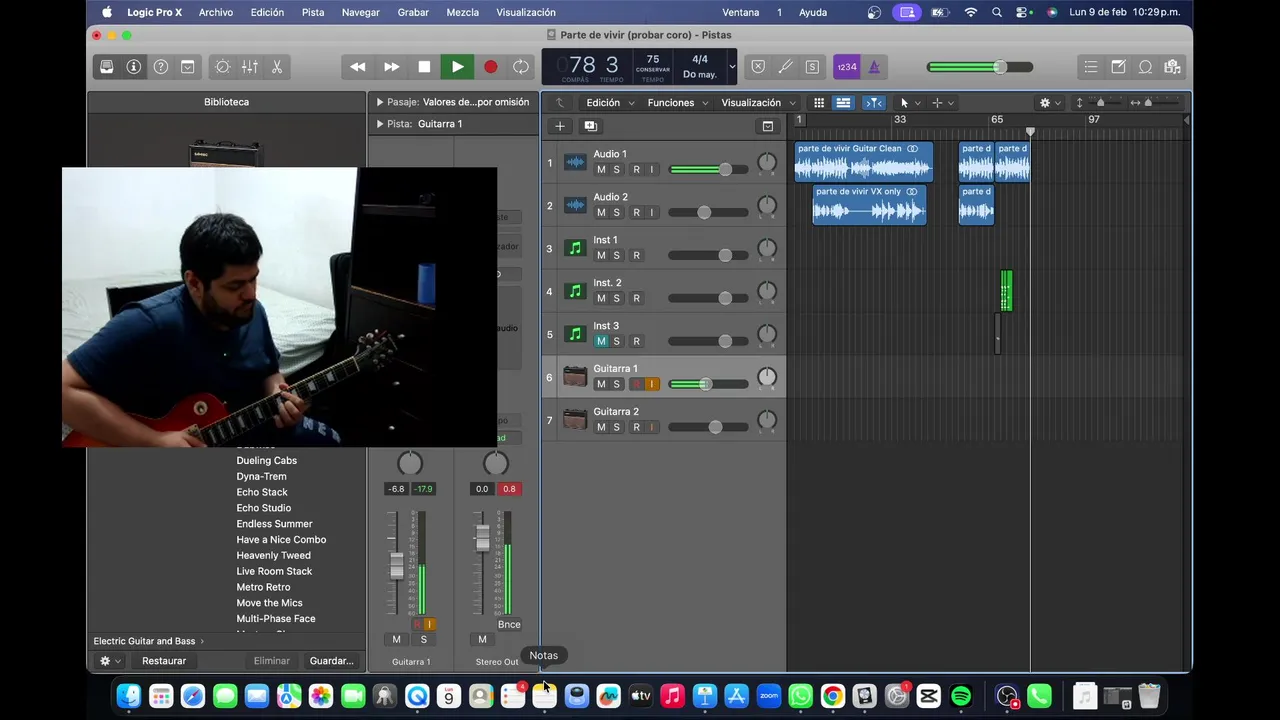Viewport: 1280px width, 720px height.
Task: Click the grid view icon in tracks toolbar
Action: point(819,102)
